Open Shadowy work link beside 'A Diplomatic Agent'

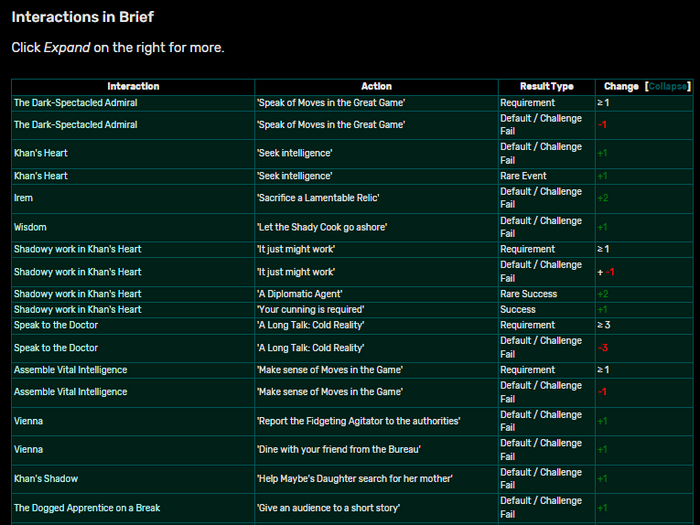coord(77,294)
